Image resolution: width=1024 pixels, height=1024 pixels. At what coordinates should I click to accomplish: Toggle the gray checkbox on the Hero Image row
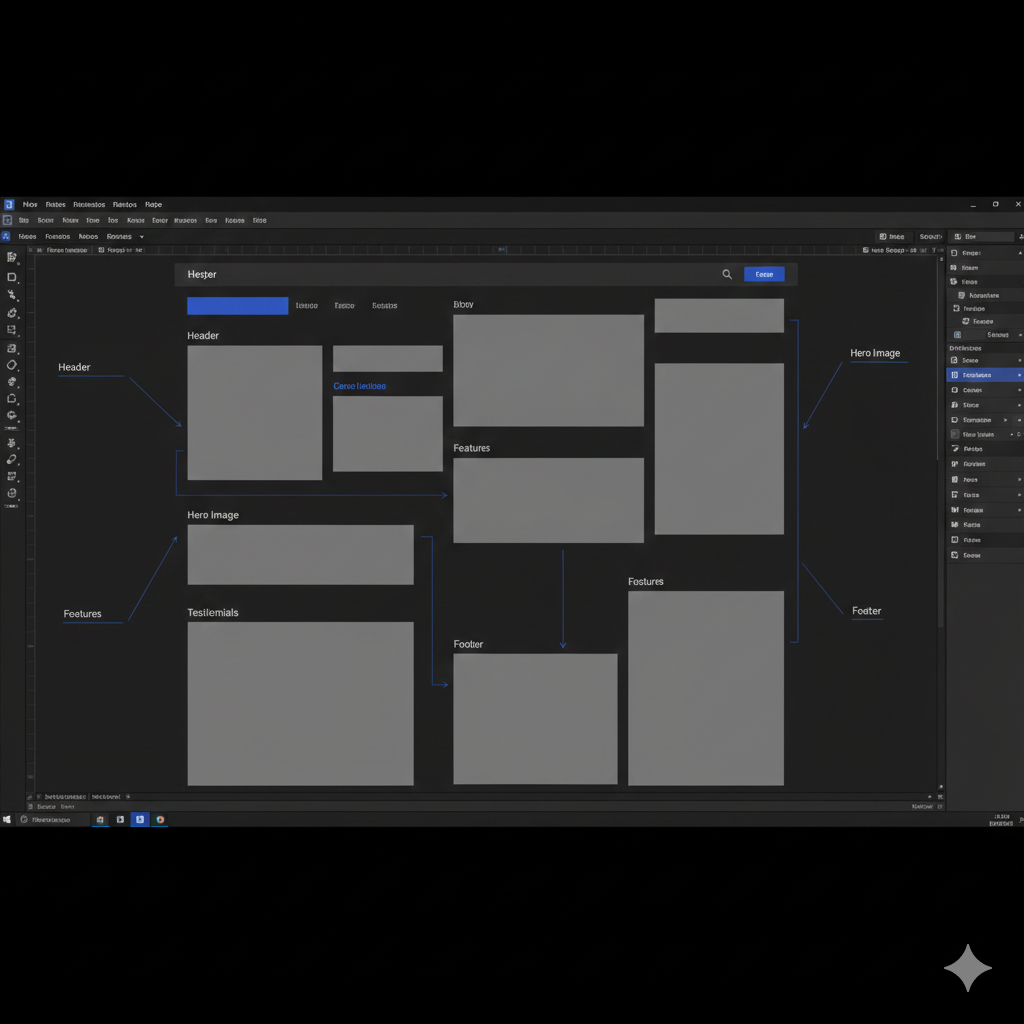tap(954, 435)
